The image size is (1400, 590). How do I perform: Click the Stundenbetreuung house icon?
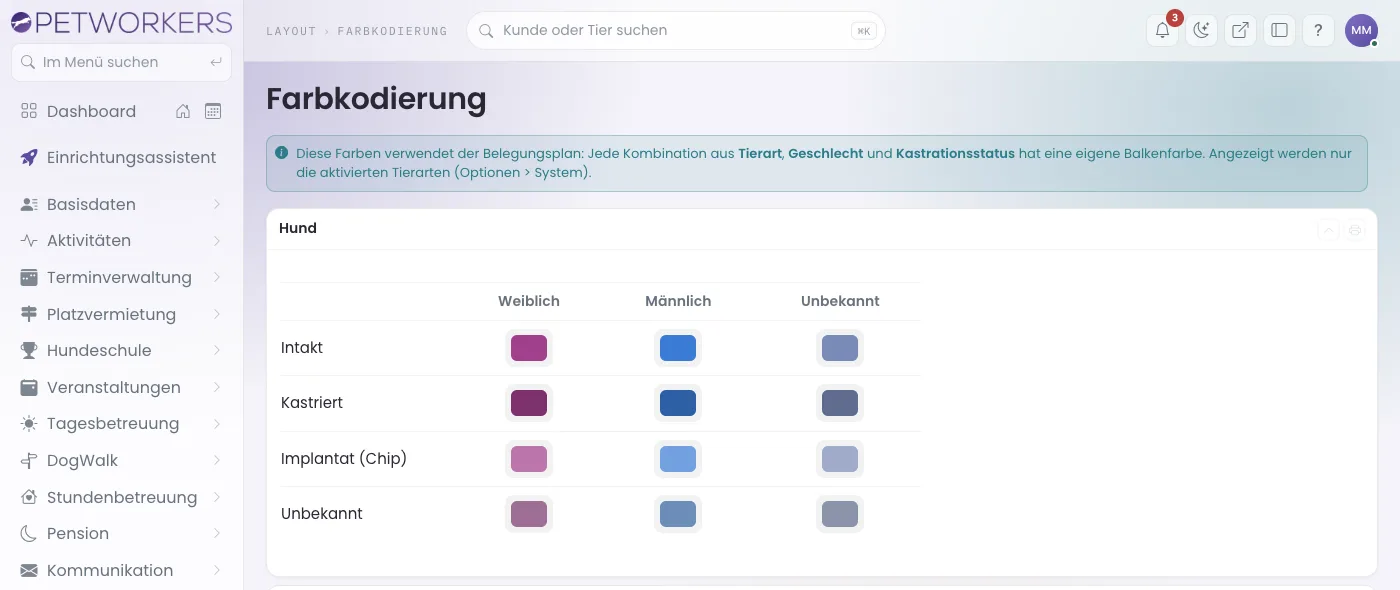tap(29, 497)
